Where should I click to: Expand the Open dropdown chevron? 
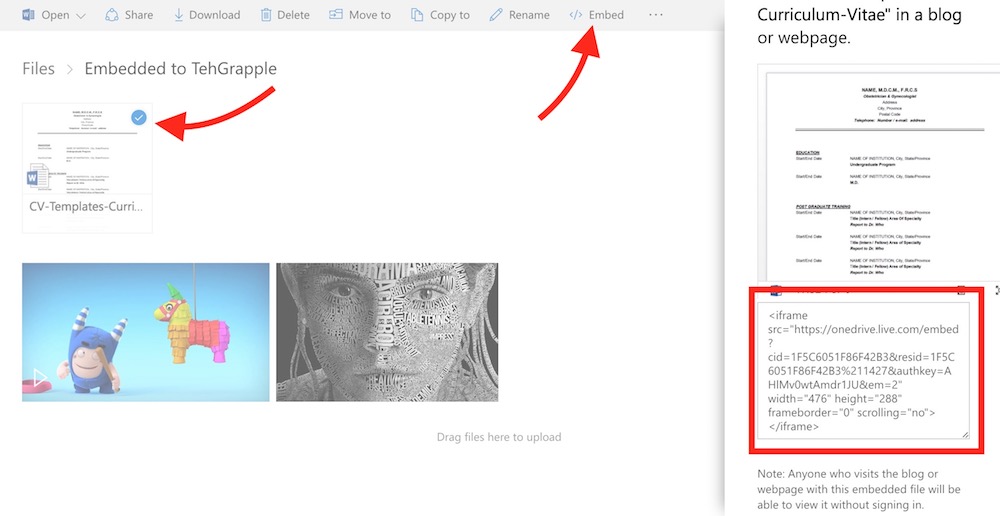pyautogui.click(x=80, y=16)
